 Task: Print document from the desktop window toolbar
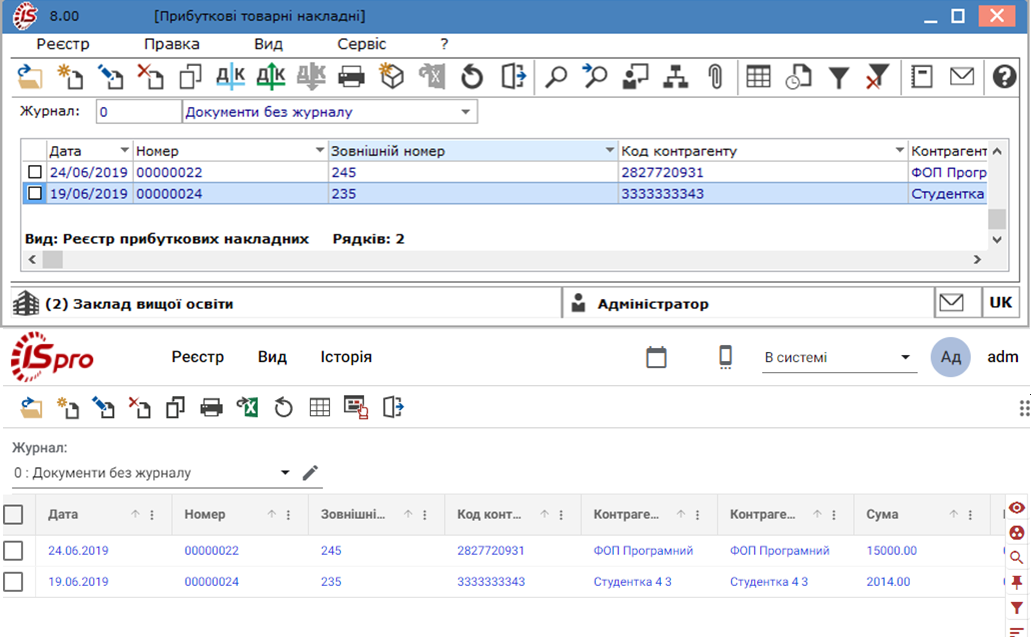351,77
